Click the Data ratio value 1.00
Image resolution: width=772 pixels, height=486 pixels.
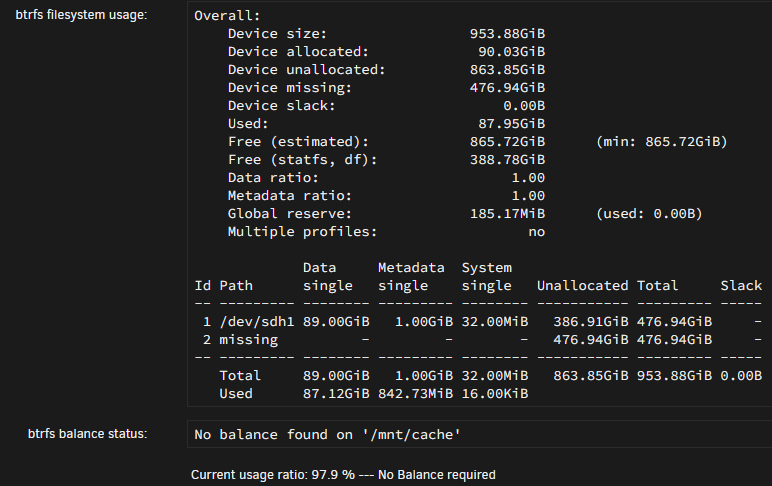pyautogui.click(x=528, y=178)
